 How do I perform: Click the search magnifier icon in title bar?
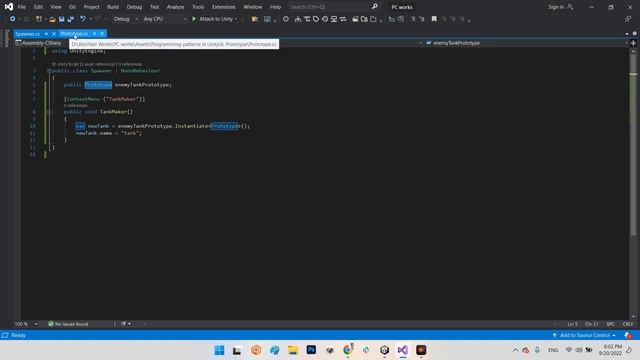[374, 7]
